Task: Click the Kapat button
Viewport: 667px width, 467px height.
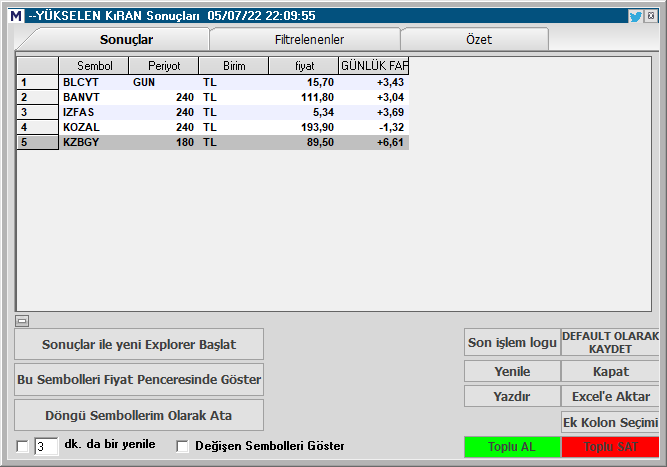Action: click(x=610, y=371)
